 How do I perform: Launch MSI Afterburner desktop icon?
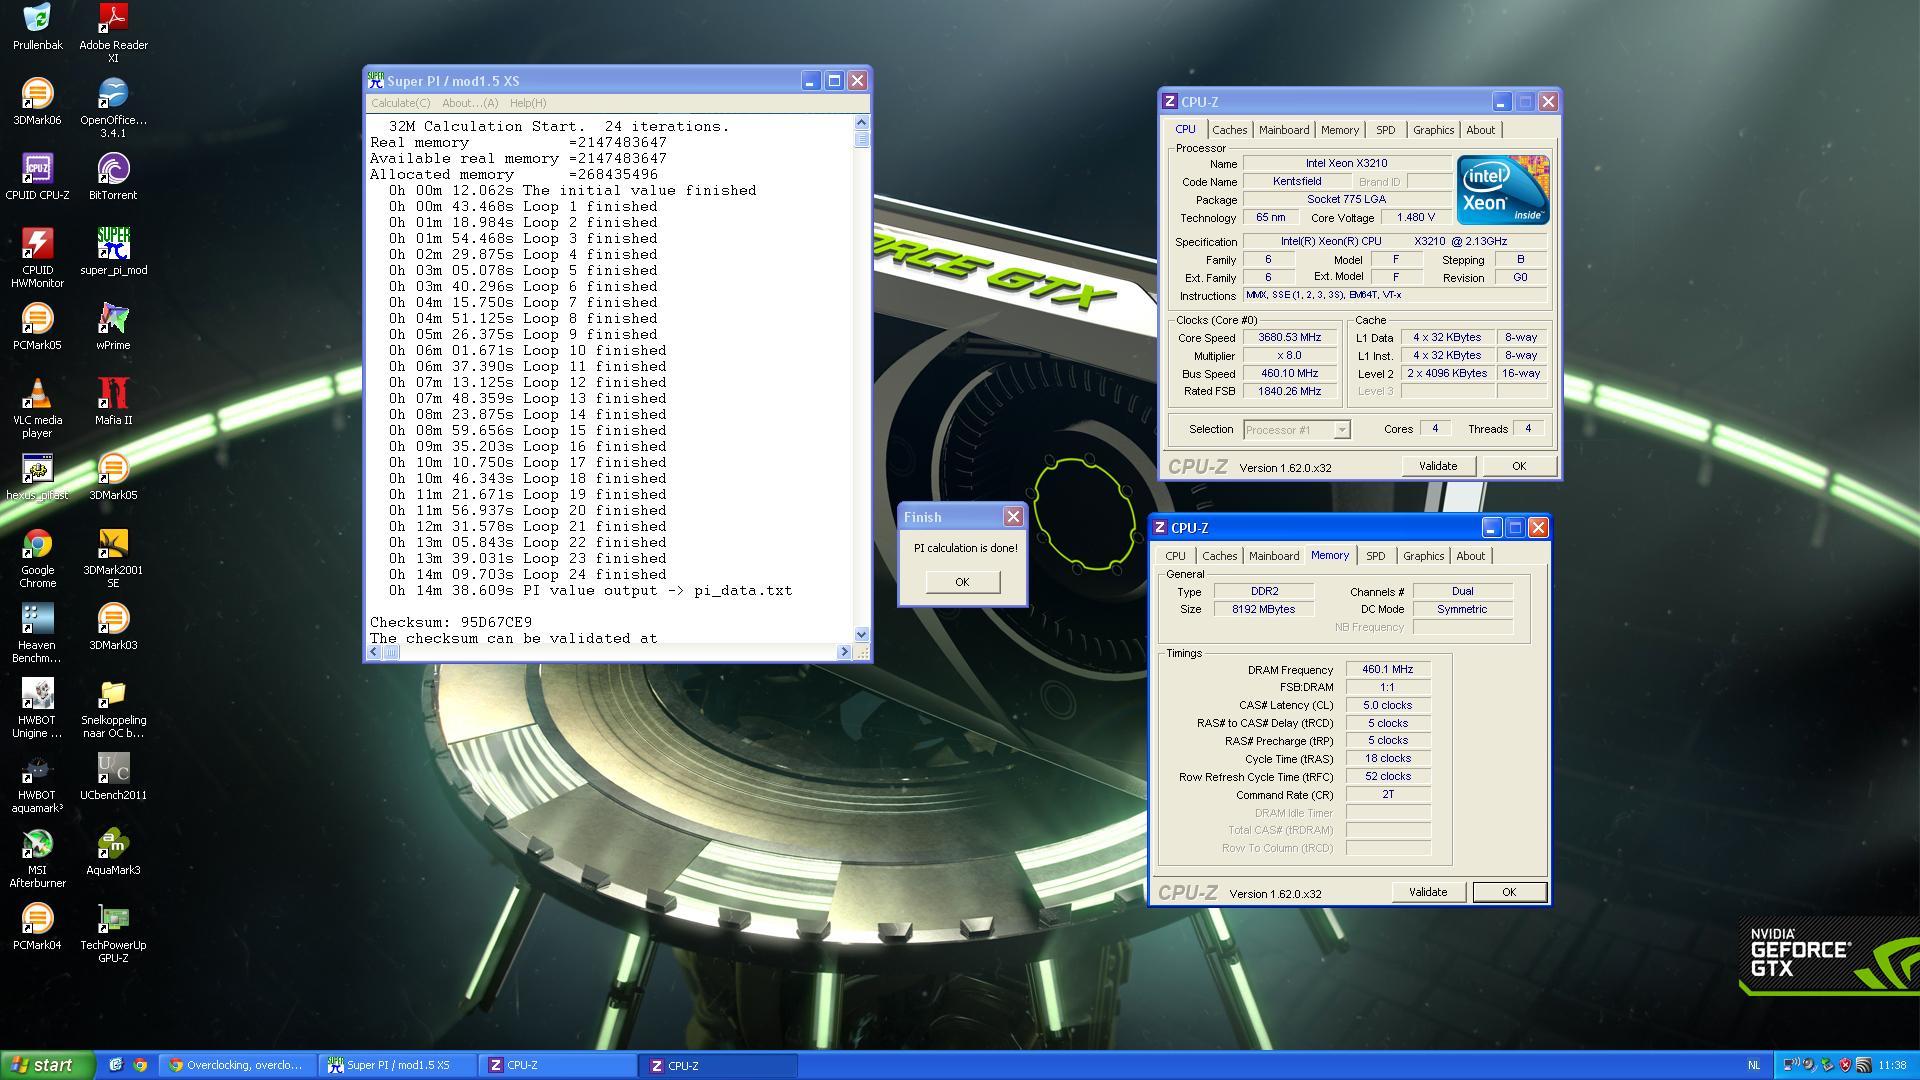[x=37, y=857]
